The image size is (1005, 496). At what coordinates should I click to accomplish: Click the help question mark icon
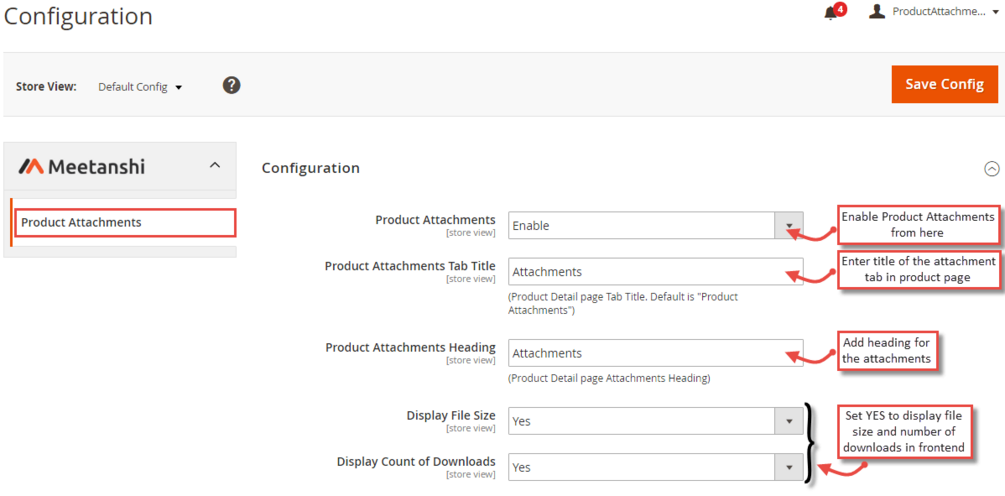(231, 85)
